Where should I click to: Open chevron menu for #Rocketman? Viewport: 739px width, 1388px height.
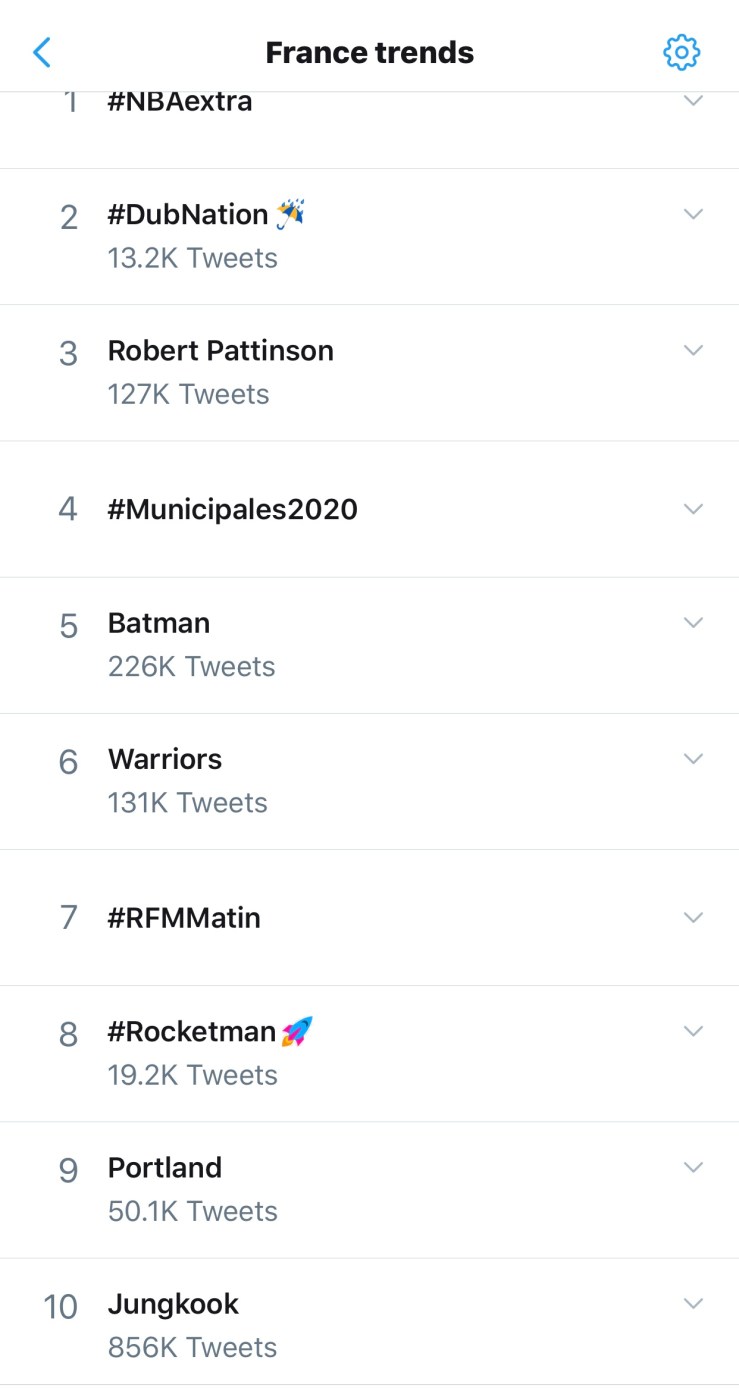(693, 1030)
